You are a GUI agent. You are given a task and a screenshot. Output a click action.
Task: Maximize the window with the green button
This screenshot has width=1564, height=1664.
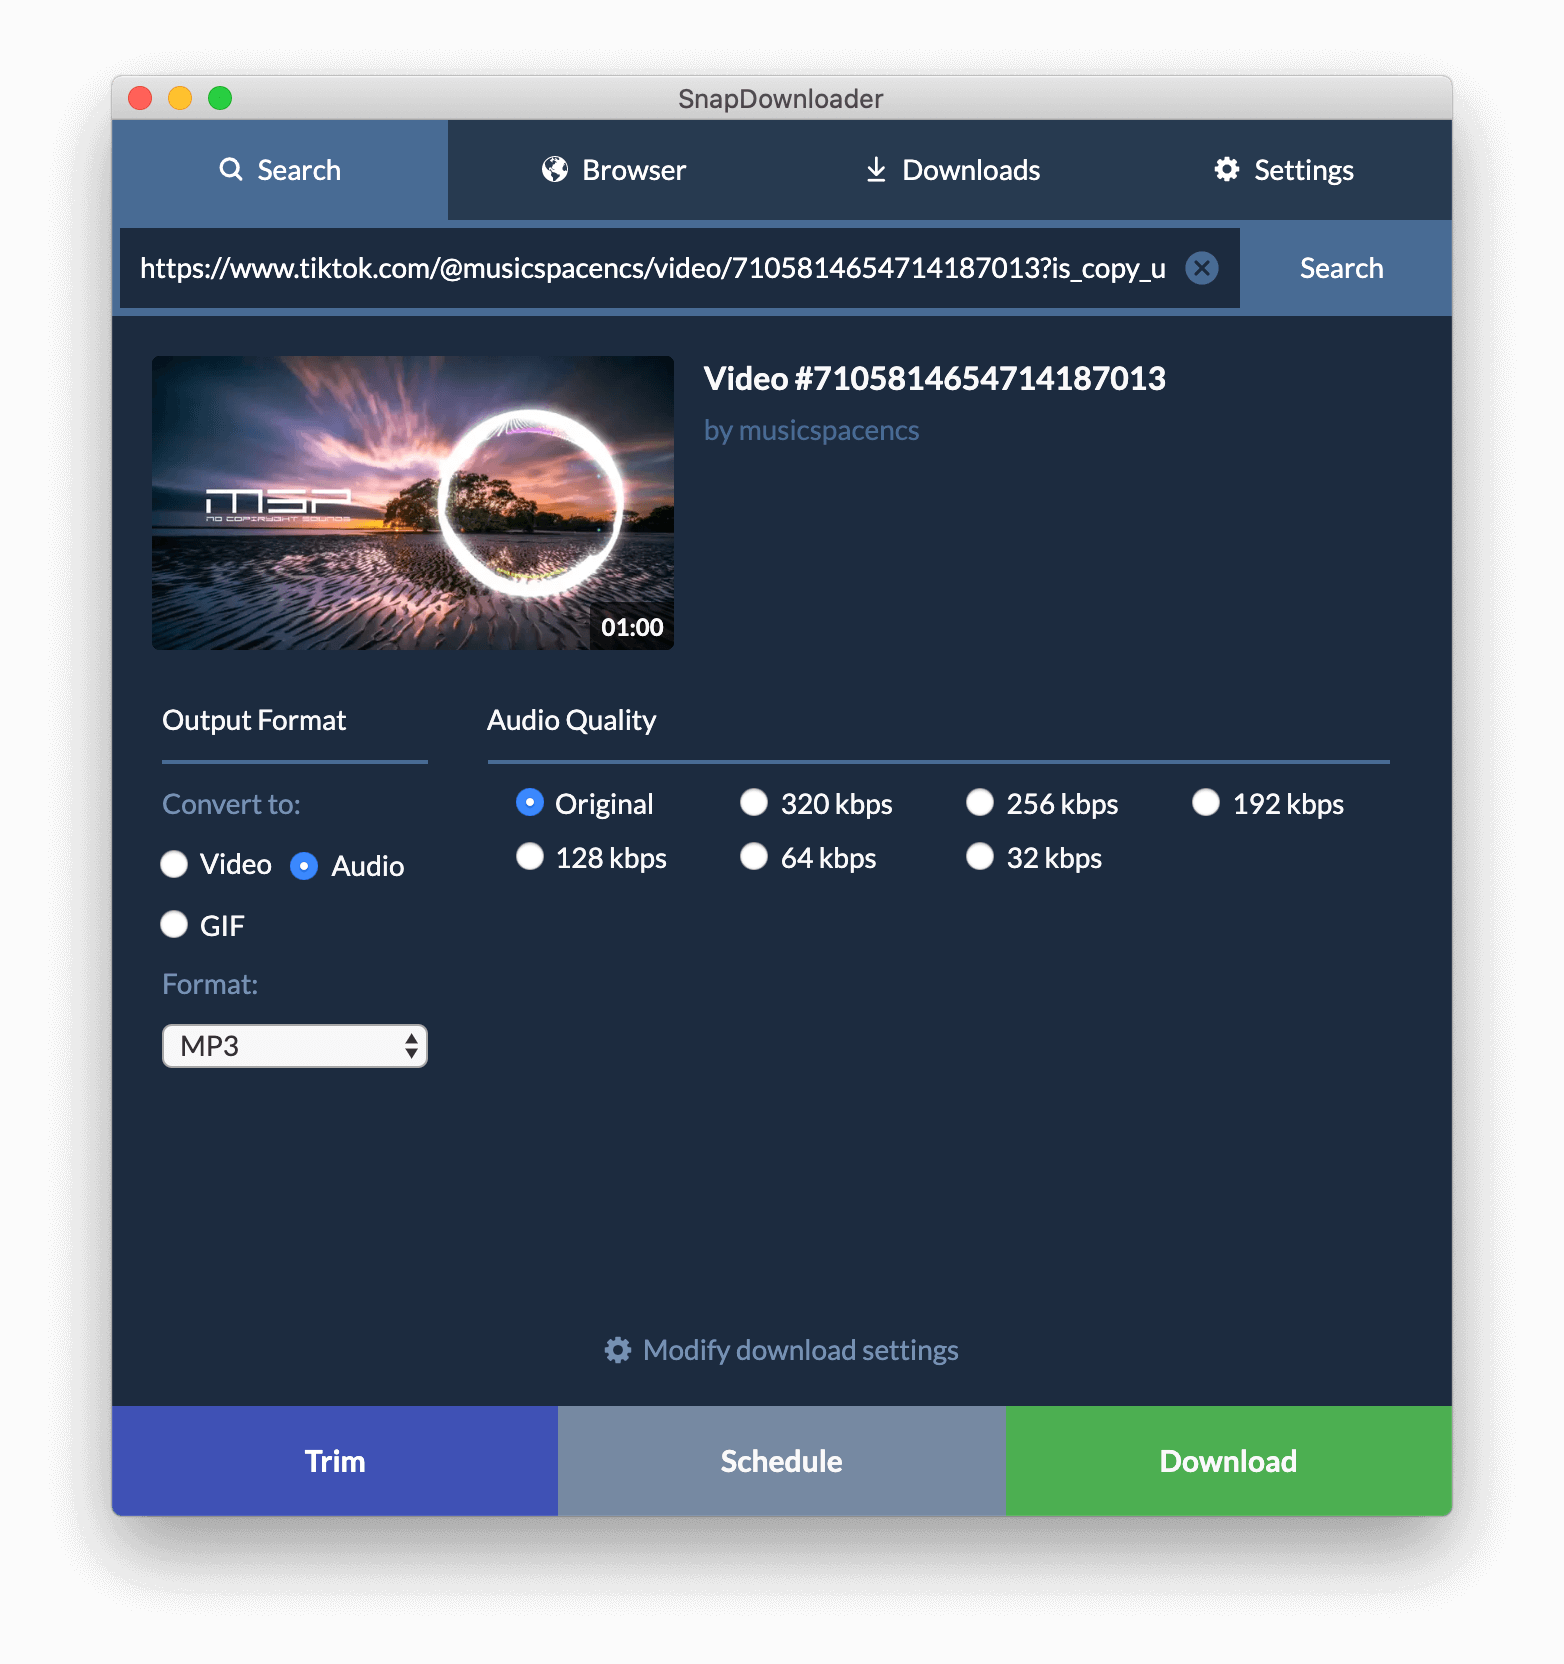click(220, 98)
